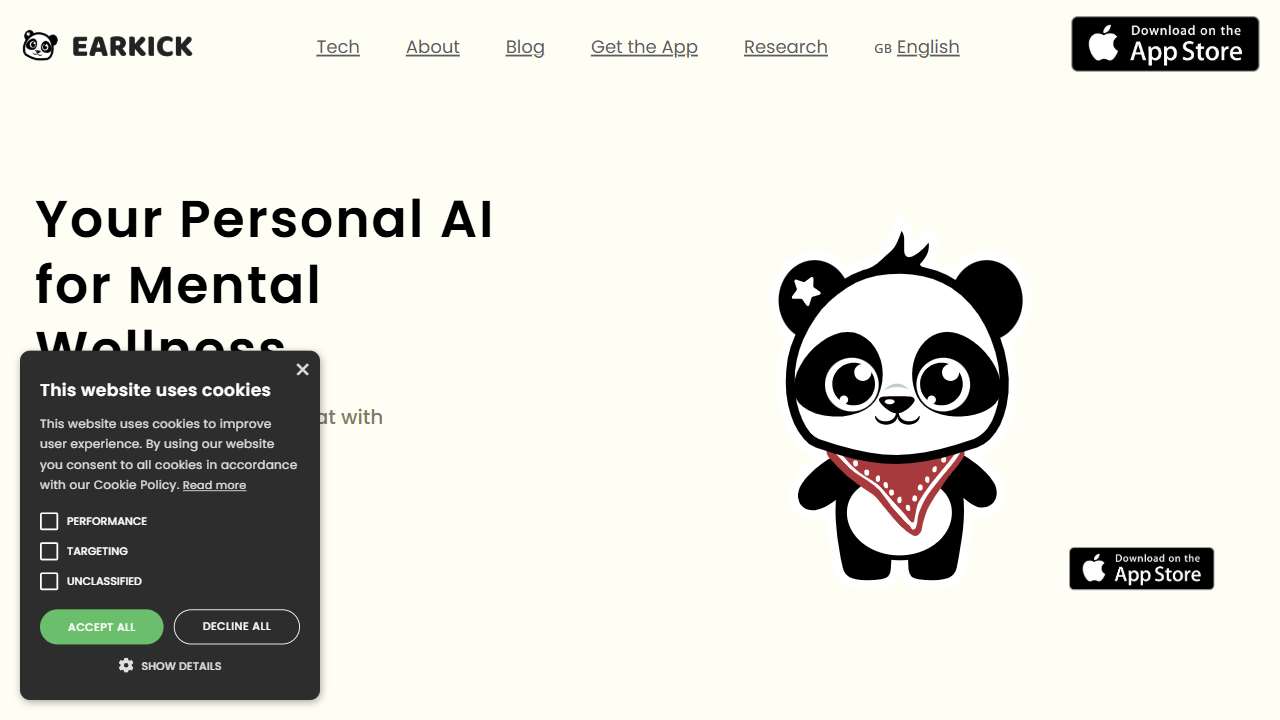Click the small App Store badge near panda
This screenshot has width=1280, height=720.
pos(1141,568)
